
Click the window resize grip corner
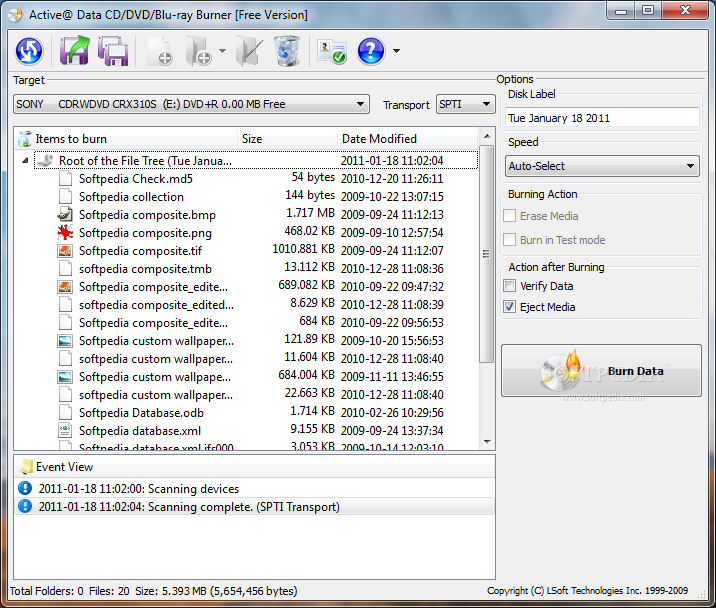click(x=701, y=593)
